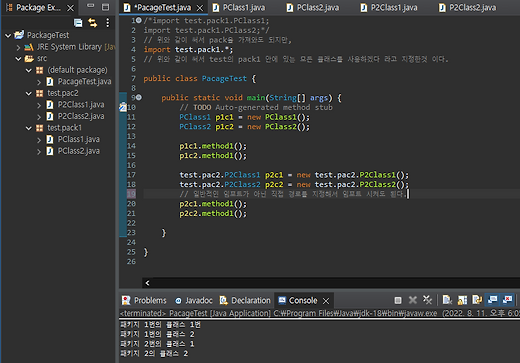Click PClass2.java file icon in tree

[x=50, y=151]
